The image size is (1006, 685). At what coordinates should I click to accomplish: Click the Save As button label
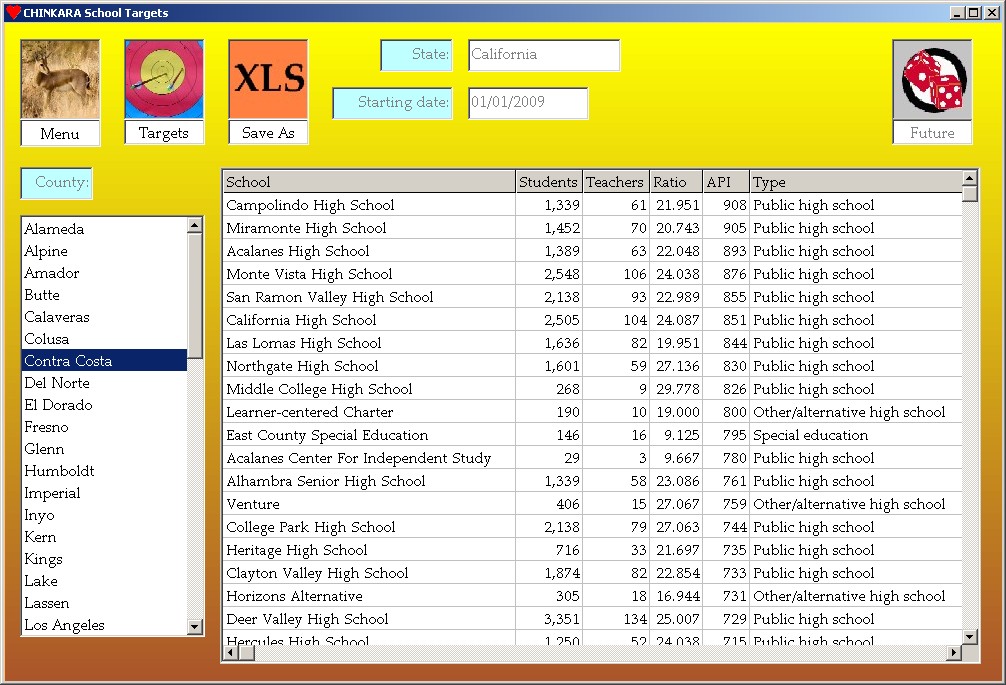[x=268, y=133]
